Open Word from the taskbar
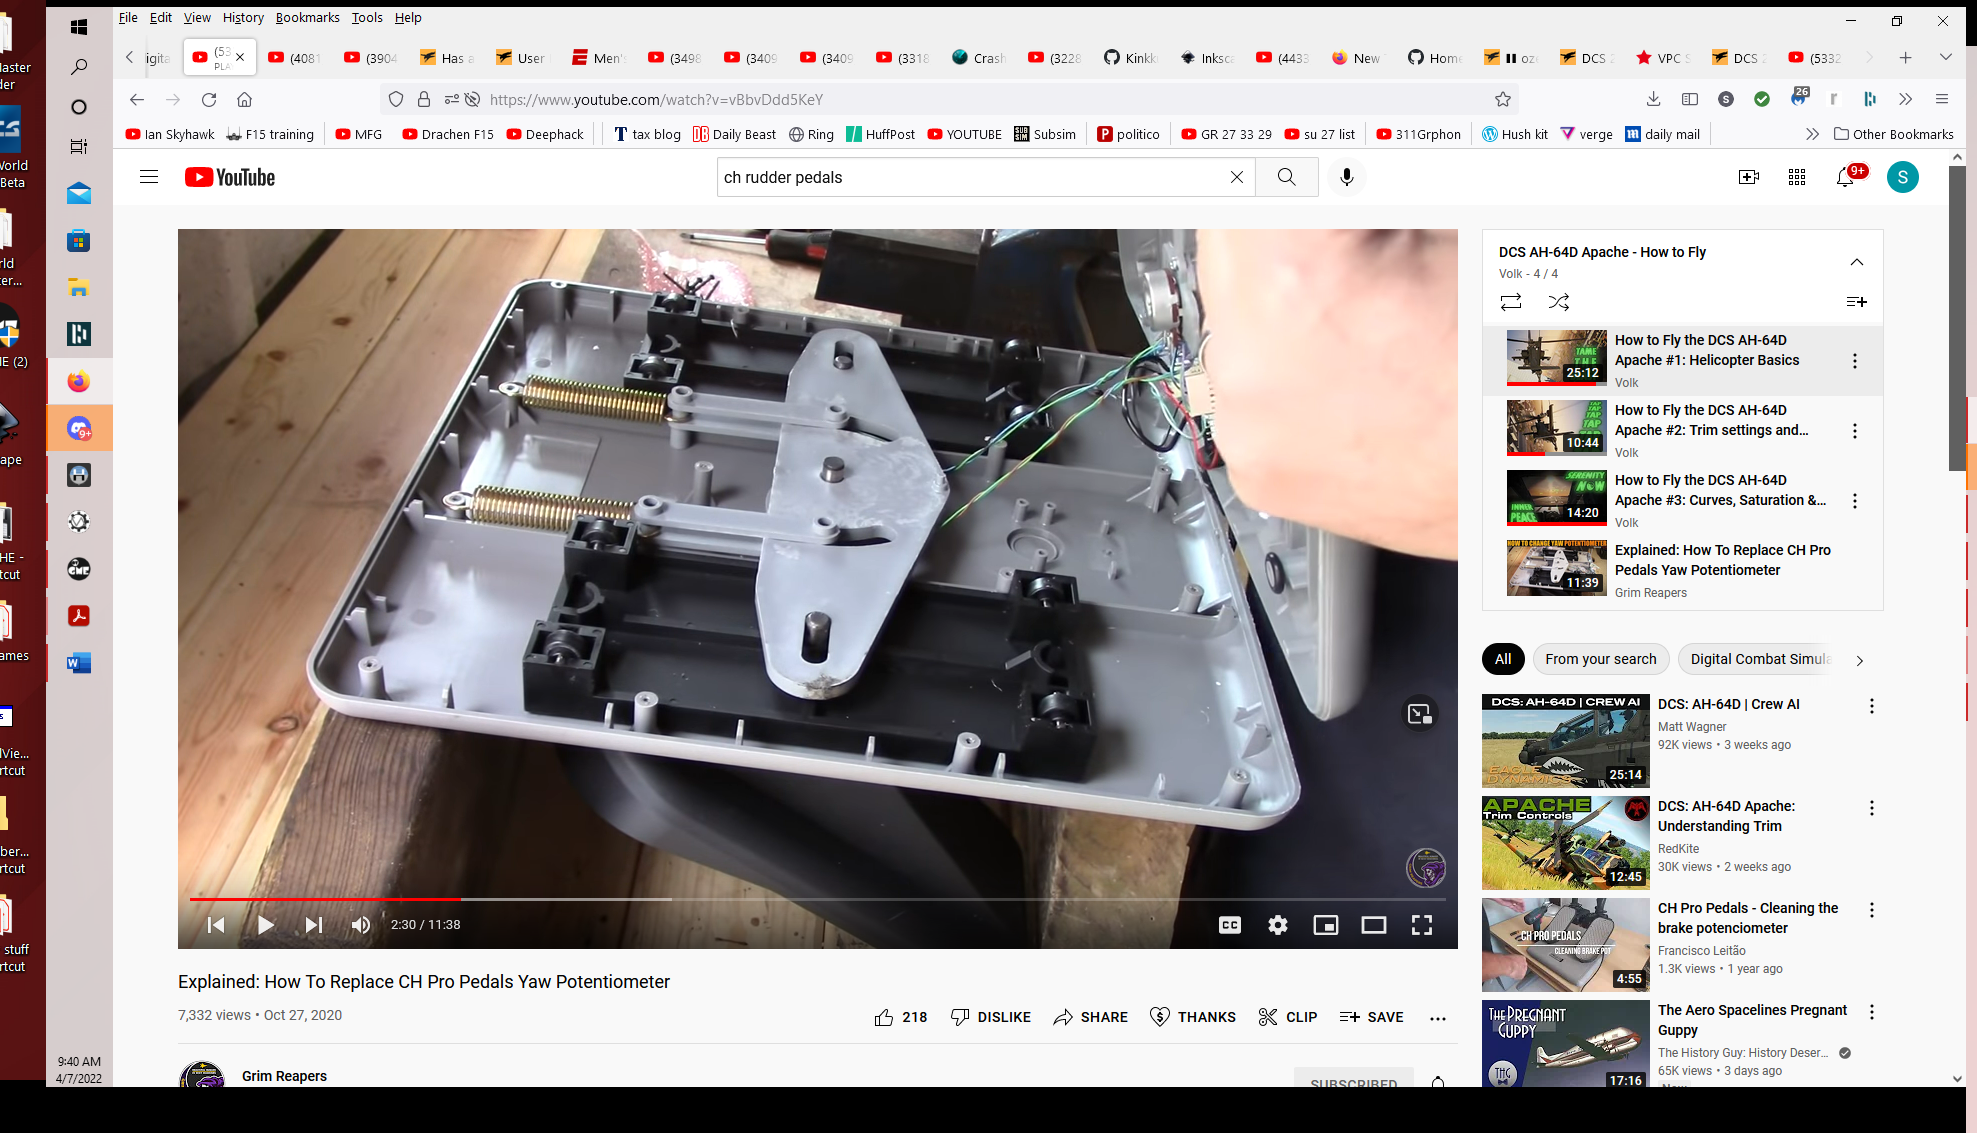1977x1133 pixels. (x=78, y=663)
